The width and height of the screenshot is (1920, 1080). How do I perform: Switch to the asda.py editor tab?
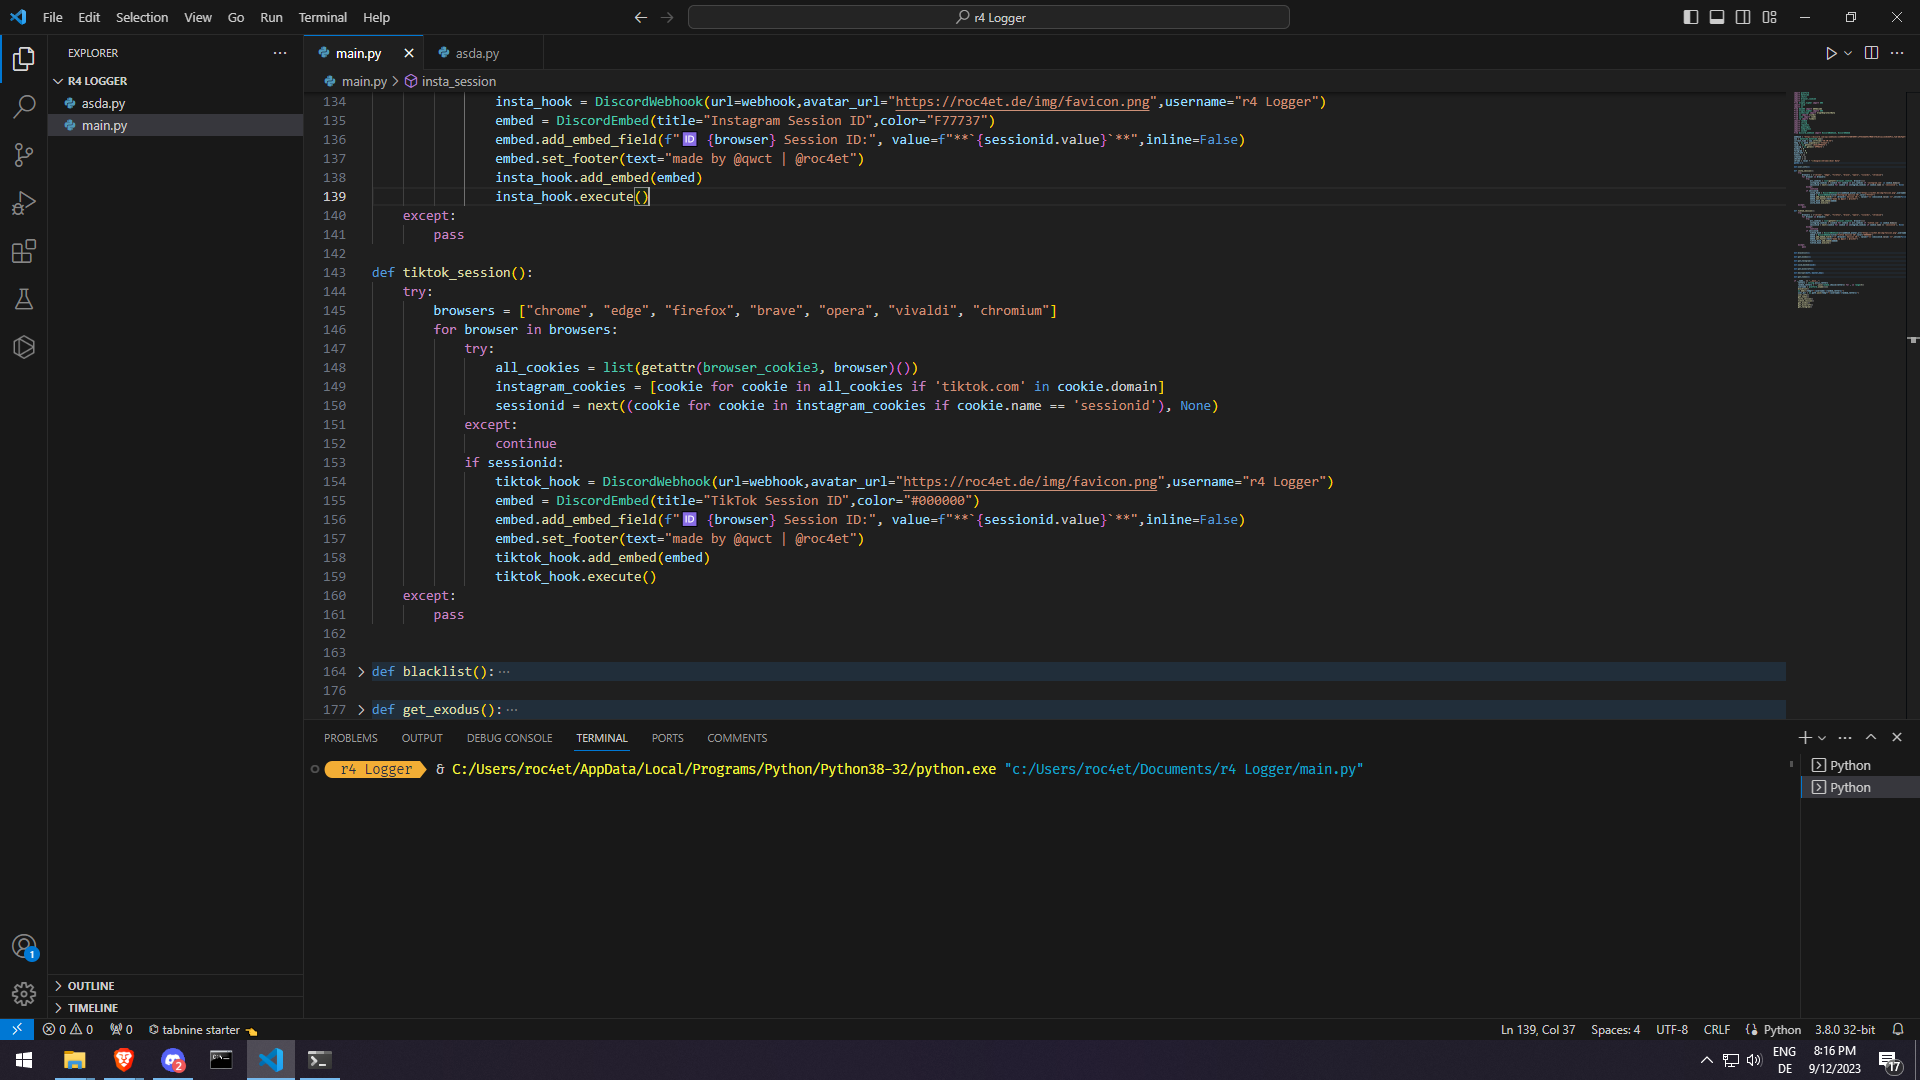tap(476, 53)
